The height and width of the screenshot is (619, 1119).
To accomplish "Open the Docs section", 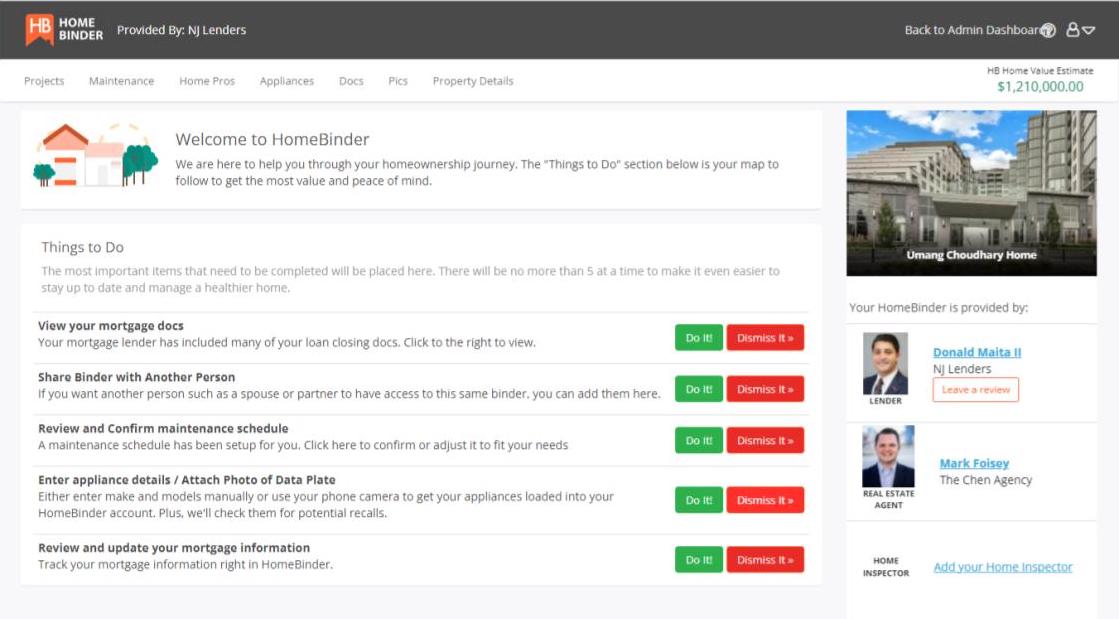I will 350,80.
